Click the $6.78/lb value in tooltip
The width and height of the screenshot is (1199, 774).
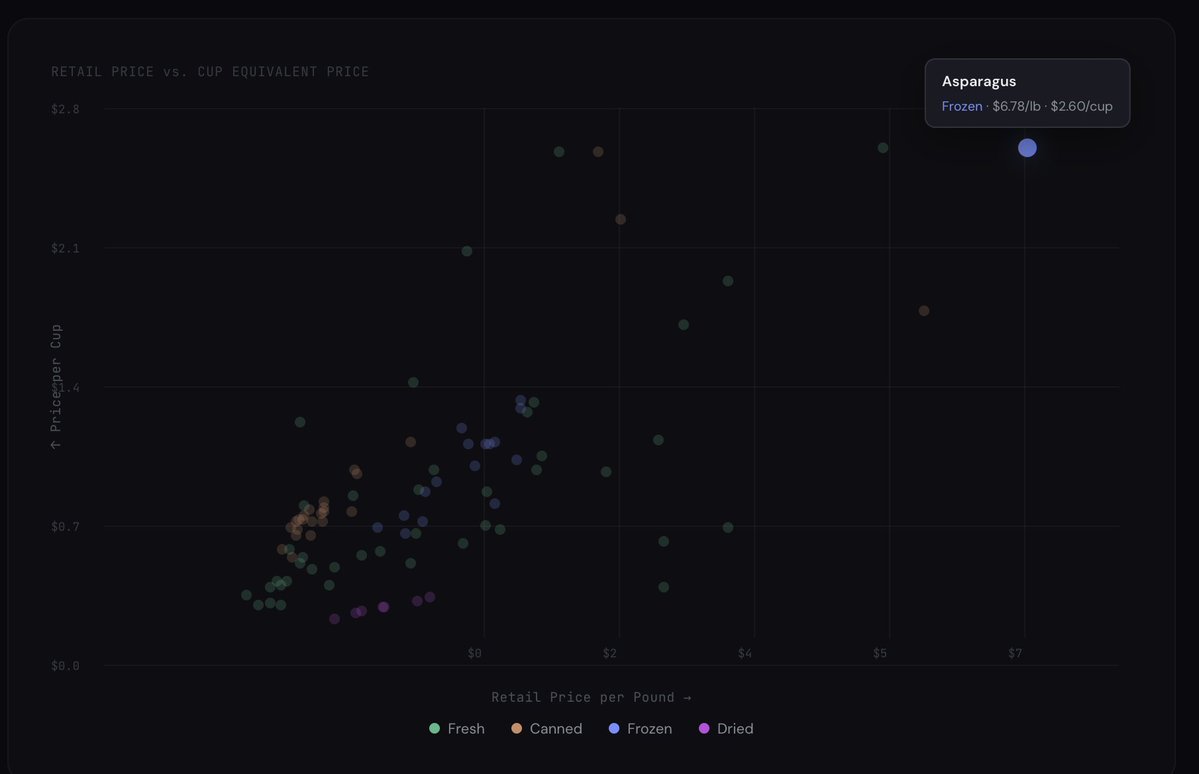click(1016, 106)
